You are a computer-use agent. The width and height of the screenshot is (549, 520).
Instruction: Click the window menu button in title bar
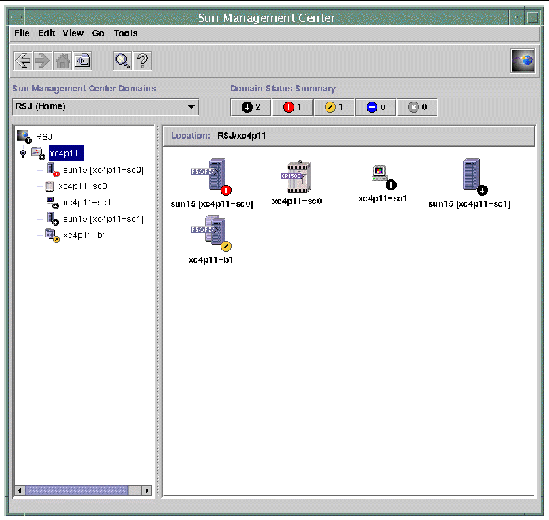pos(17,17)
